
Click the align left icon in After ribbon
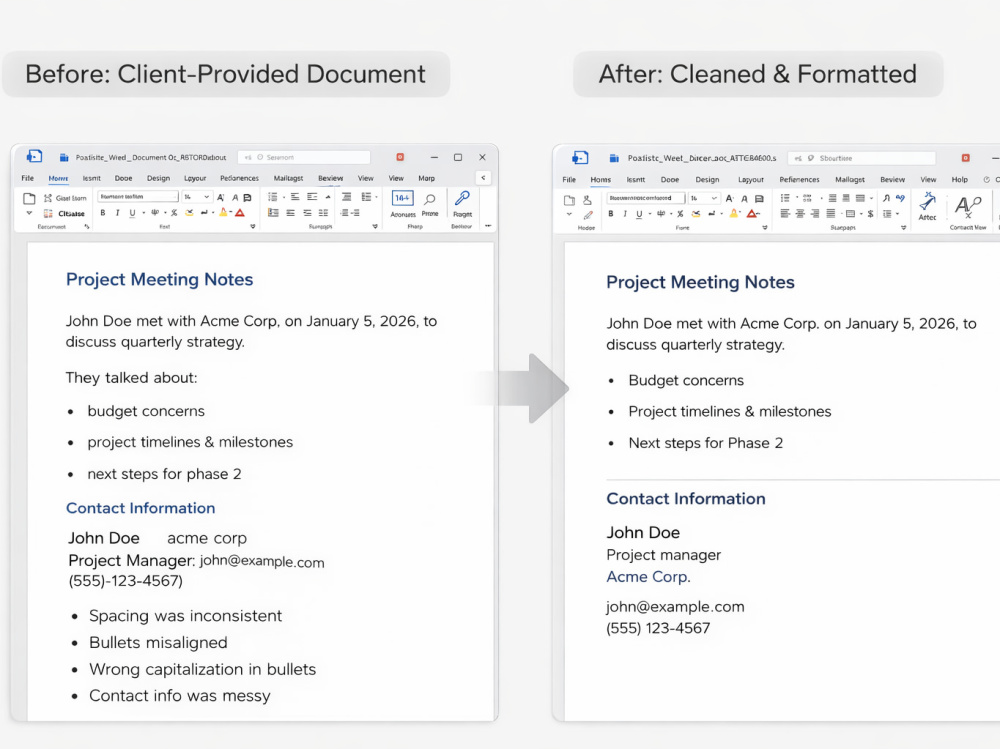785,214
